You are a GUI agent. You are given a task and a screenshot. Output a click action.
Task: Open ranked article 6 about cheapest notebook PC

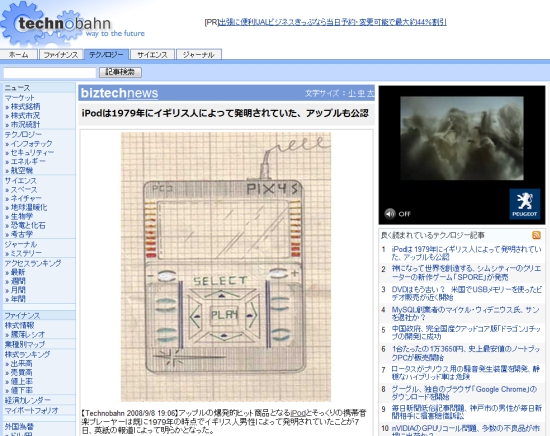point(465,353)
